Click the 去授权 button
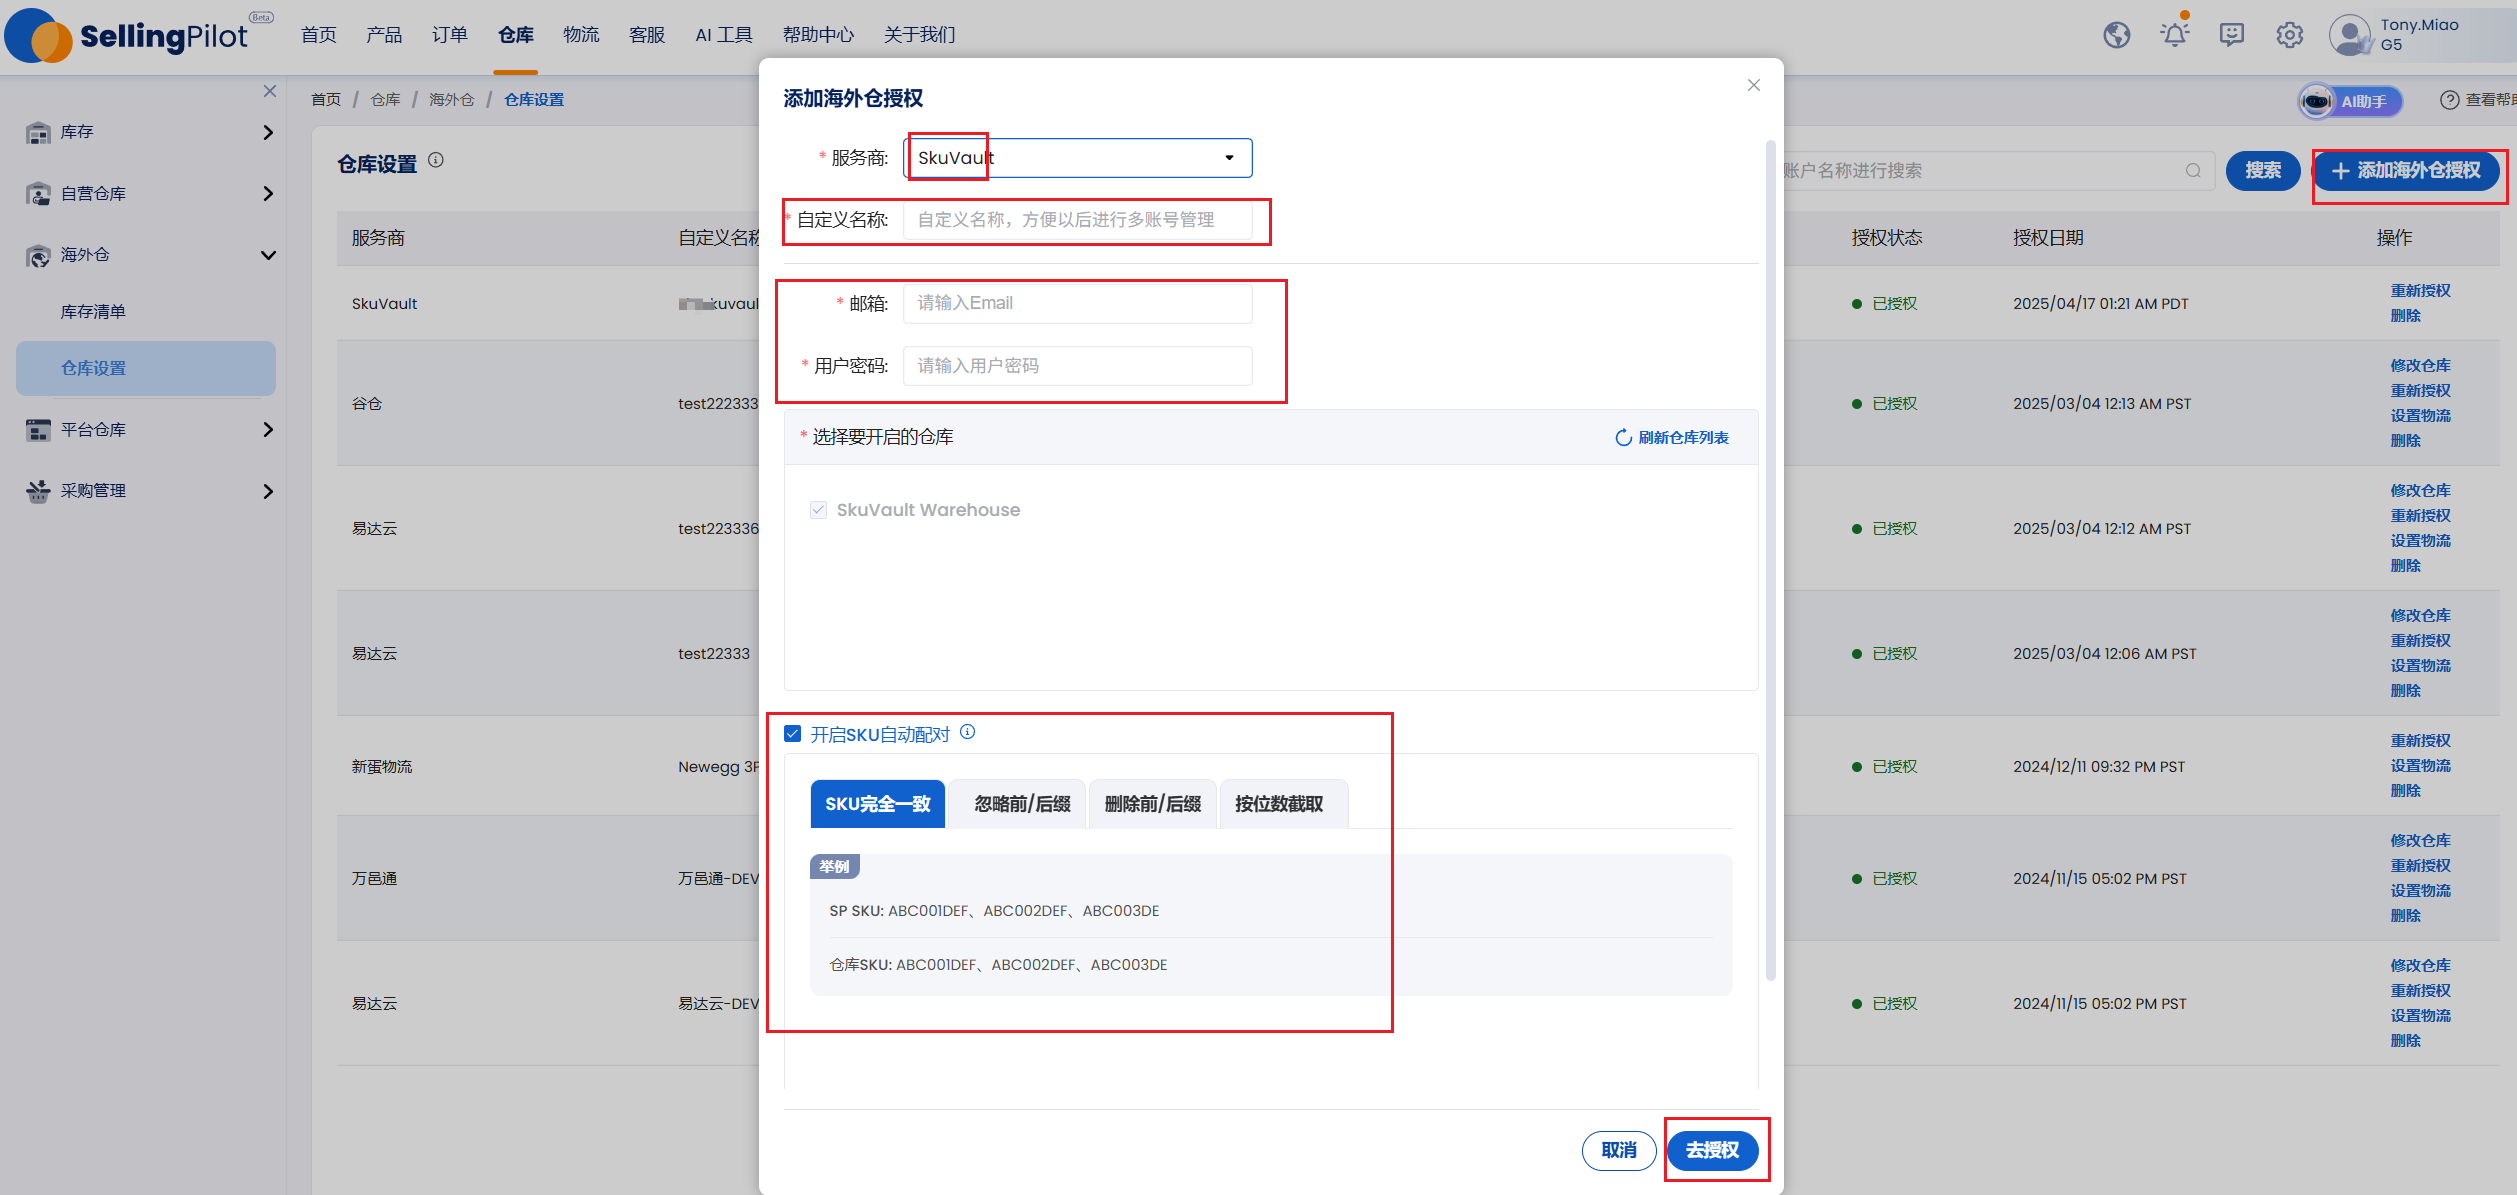The width and height of the screenshot is (2517, 1195). [x=1713, y=1150]
